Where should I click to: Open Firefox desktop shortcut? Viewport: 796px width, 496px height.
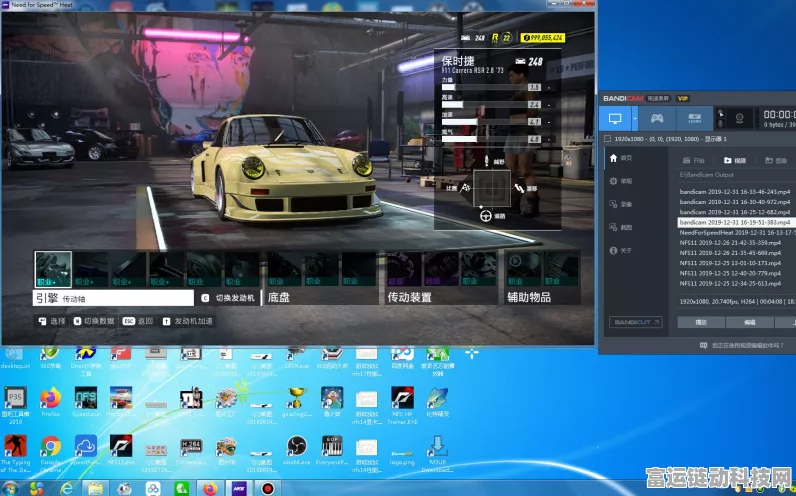click(51, 402)
